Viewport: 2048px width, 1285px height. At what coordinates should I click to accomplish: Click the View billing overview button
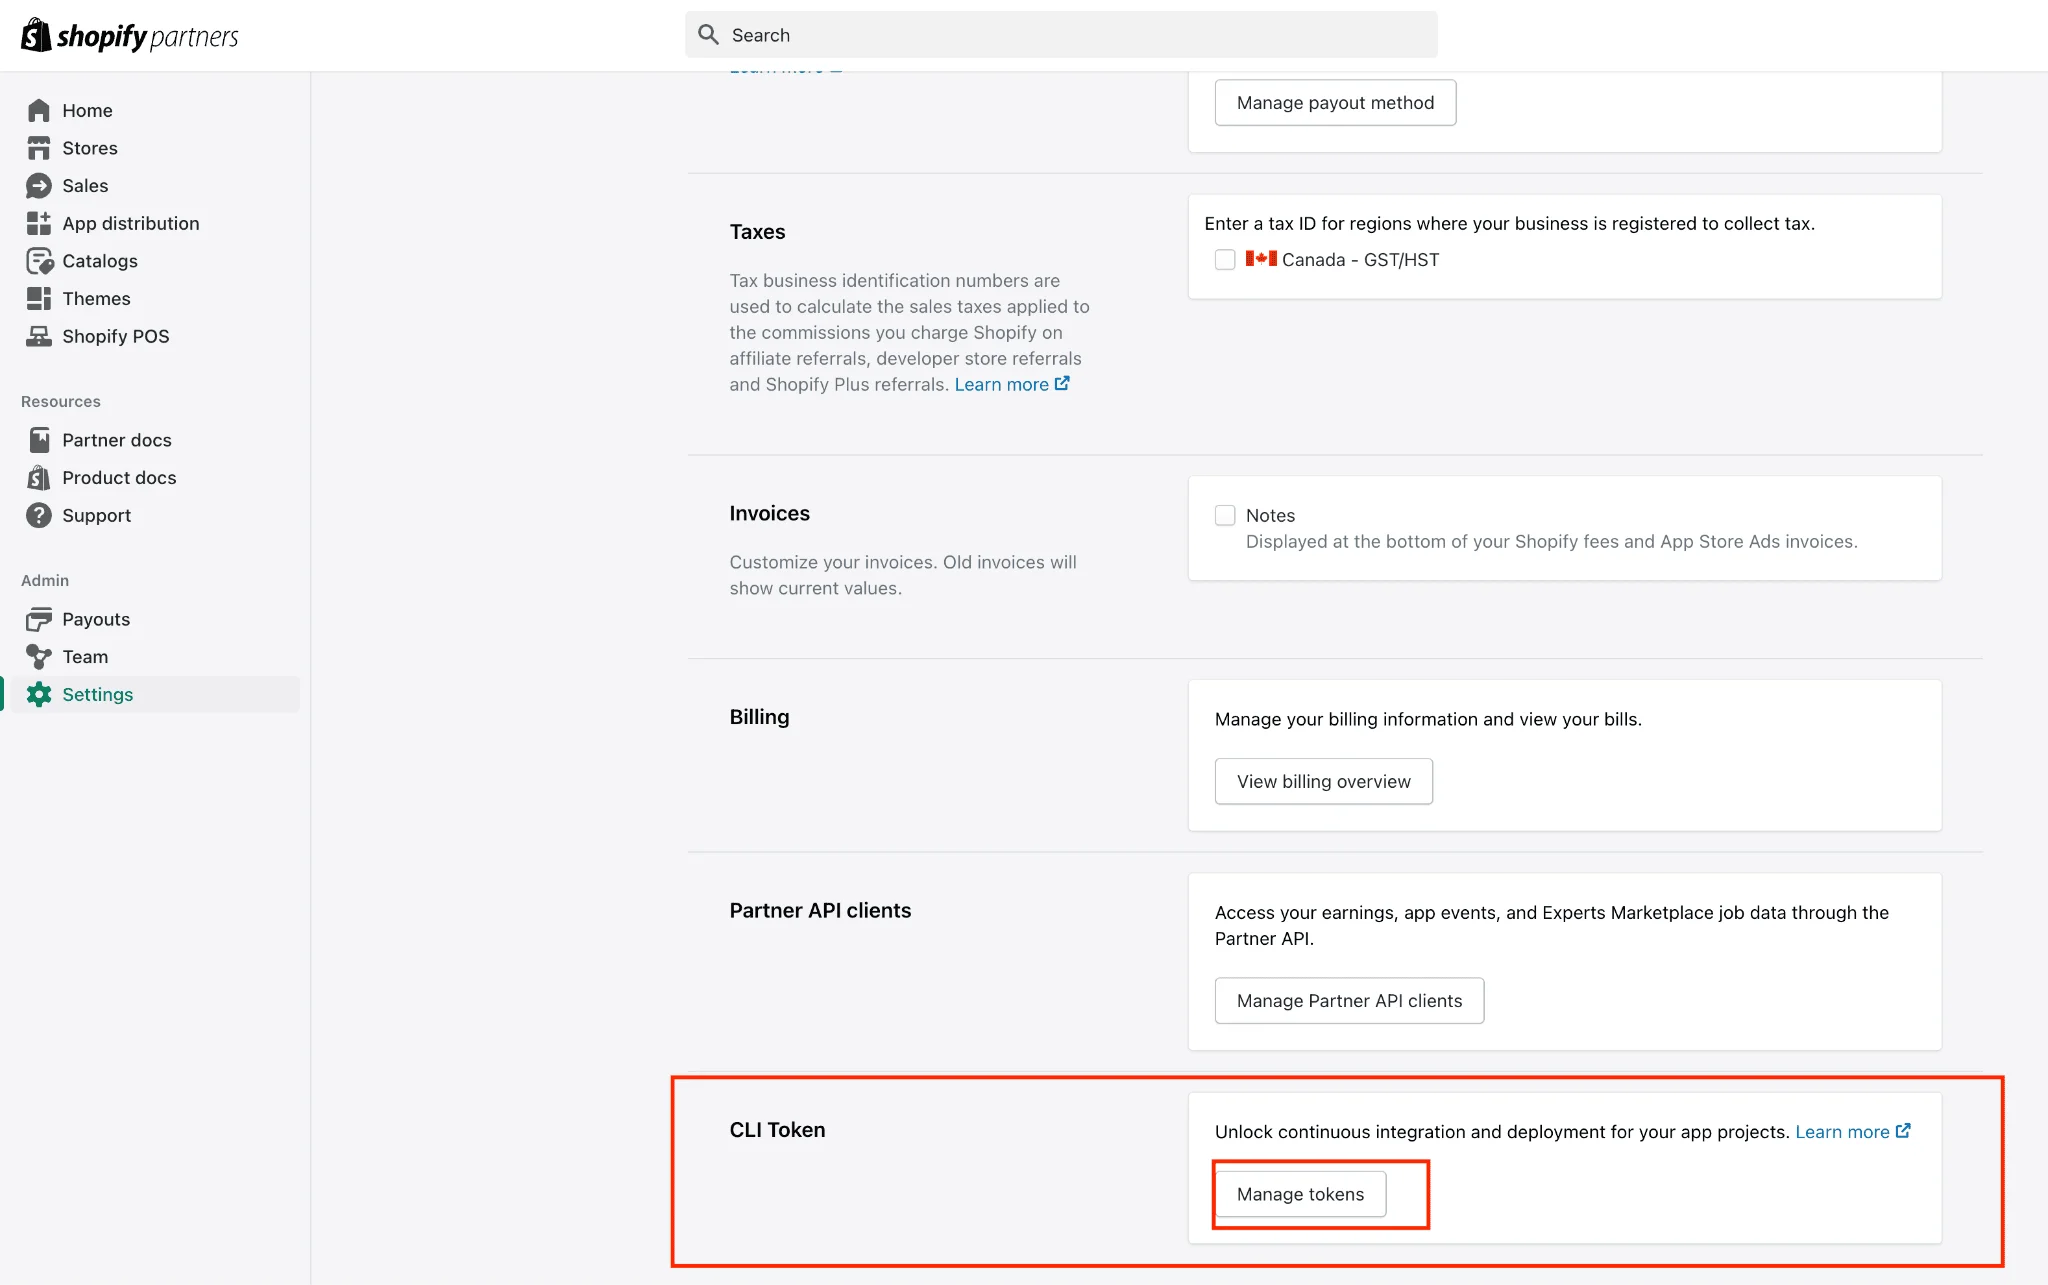pos(1323,781)
